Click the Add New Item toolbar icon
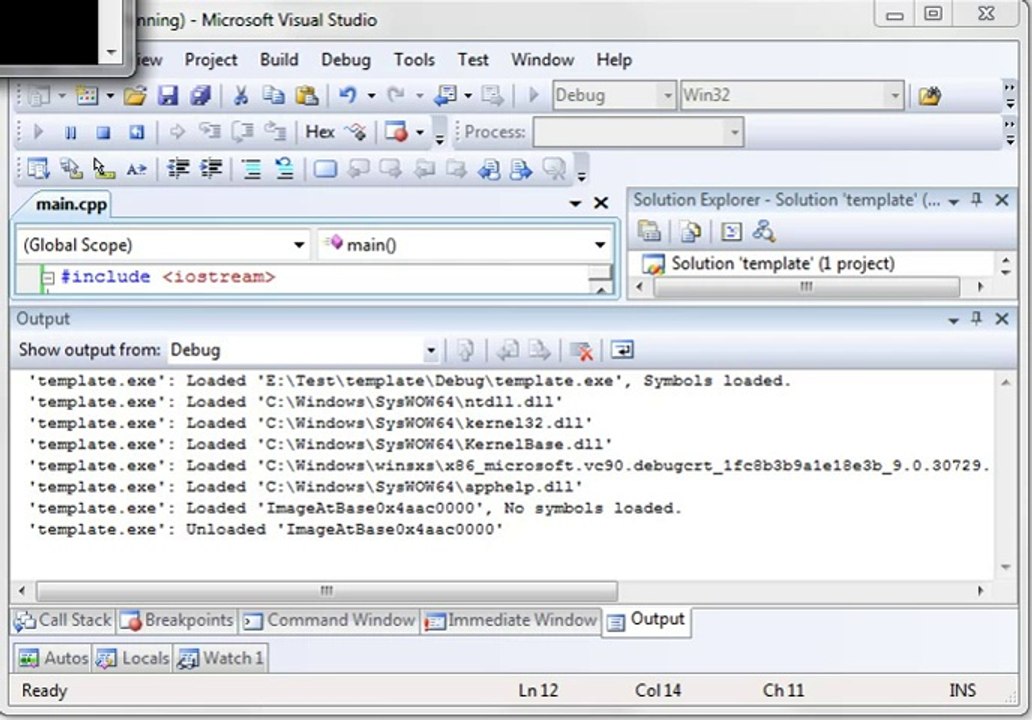 click(x=88, y=96)
